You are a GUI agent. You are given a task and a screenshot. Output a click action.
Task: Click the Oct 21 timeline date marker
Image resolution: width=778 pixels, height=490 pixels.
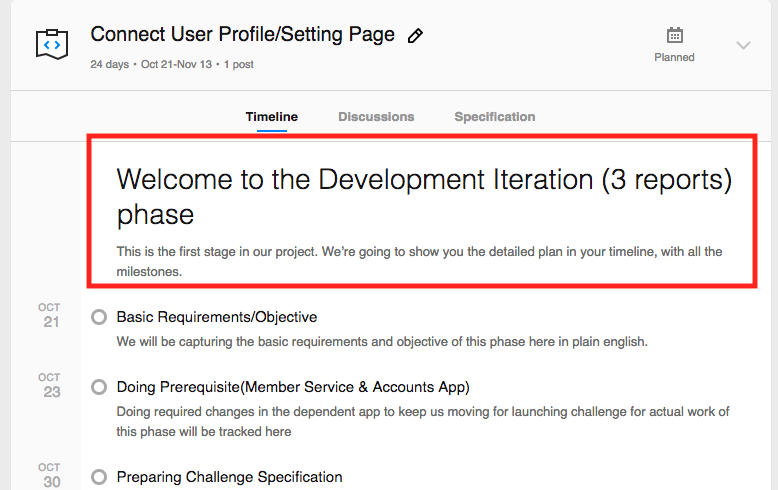tap(50, 315)
